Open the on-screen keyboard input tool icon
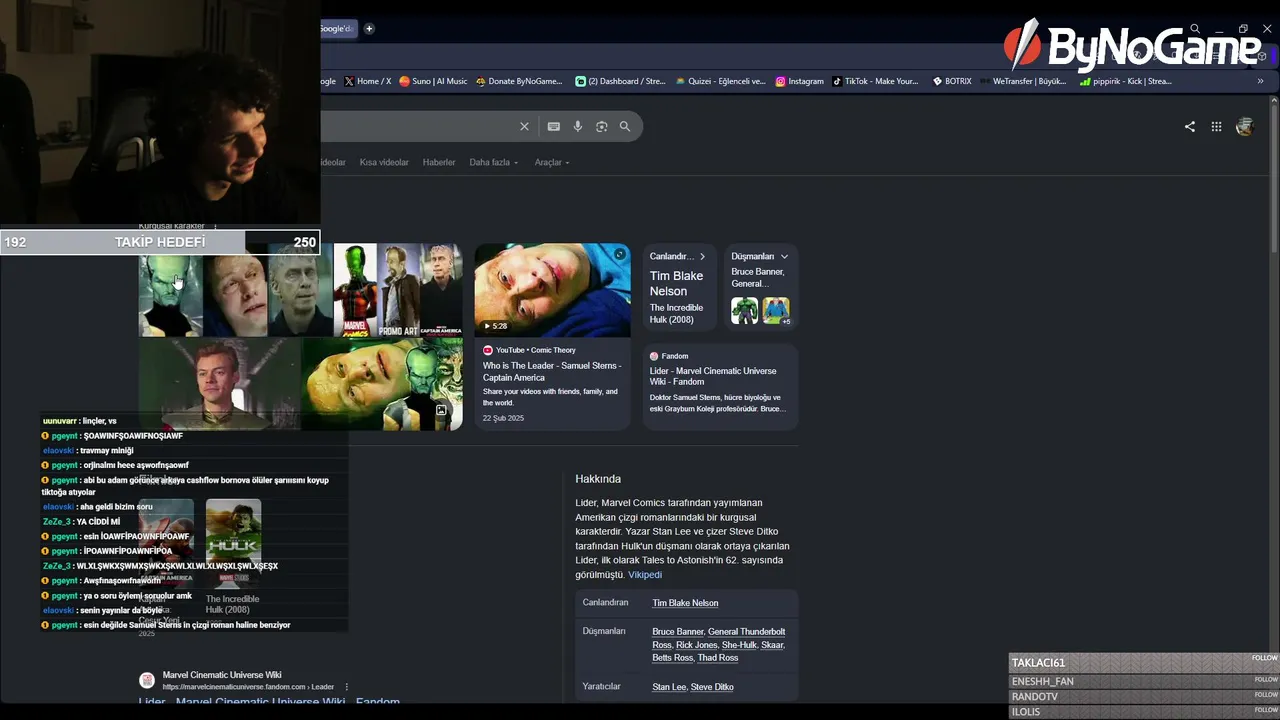Screen dimensions: 1280x720 554,127
